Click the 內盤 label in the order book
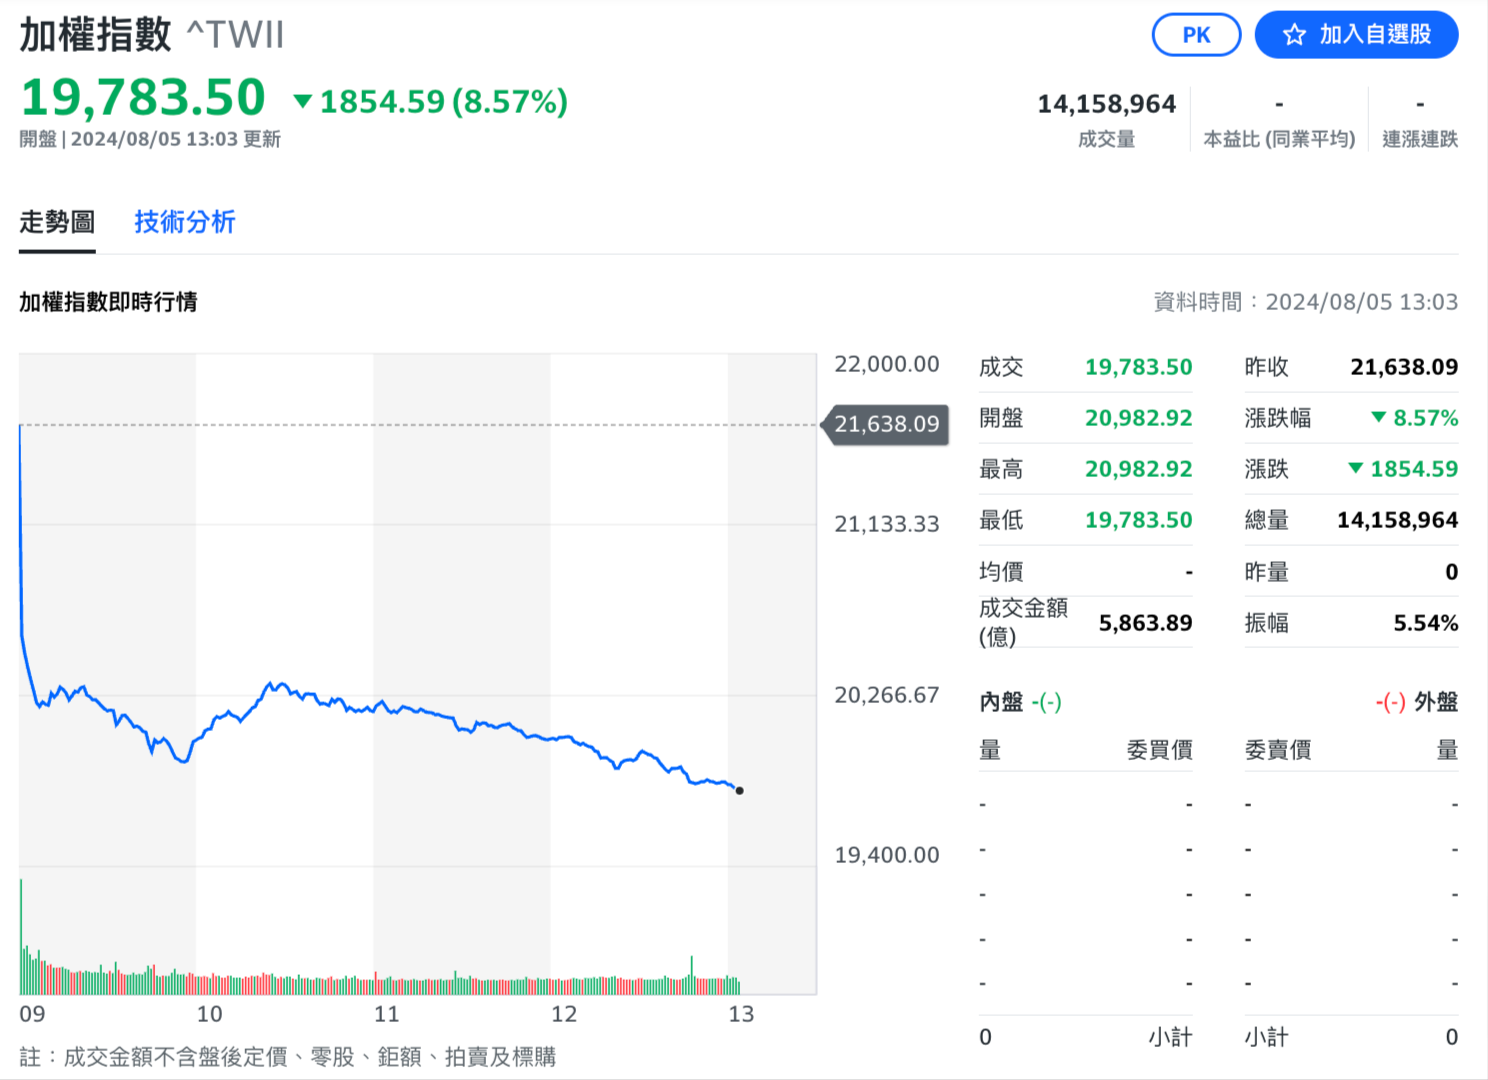The image size is (1488, 1080). (1001, 702)
